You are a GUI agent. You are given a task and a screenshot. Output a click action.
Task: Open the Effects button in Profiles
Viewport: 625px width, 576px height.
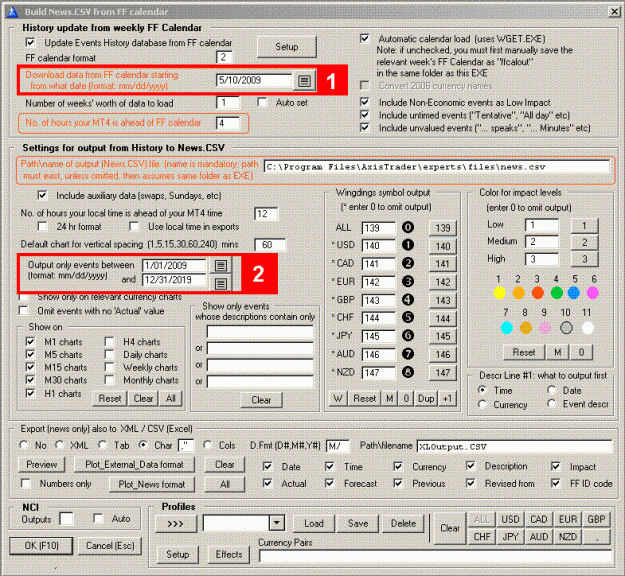pos(229,554)
